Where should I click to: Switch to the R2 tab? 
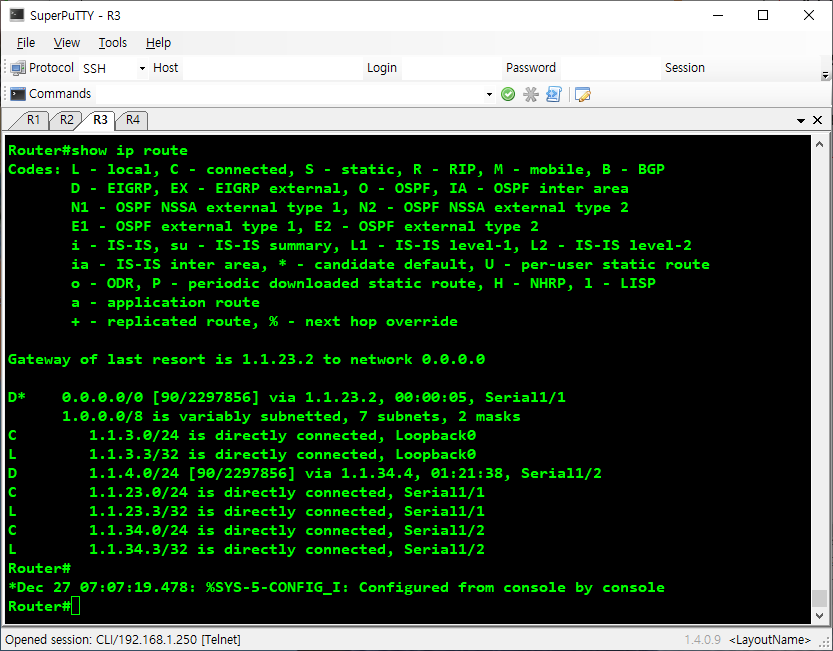(x=66, y=120)
